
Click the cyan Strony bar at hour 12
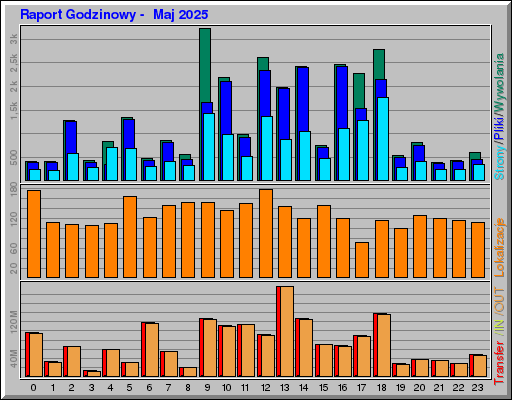(x=267, y=148)
